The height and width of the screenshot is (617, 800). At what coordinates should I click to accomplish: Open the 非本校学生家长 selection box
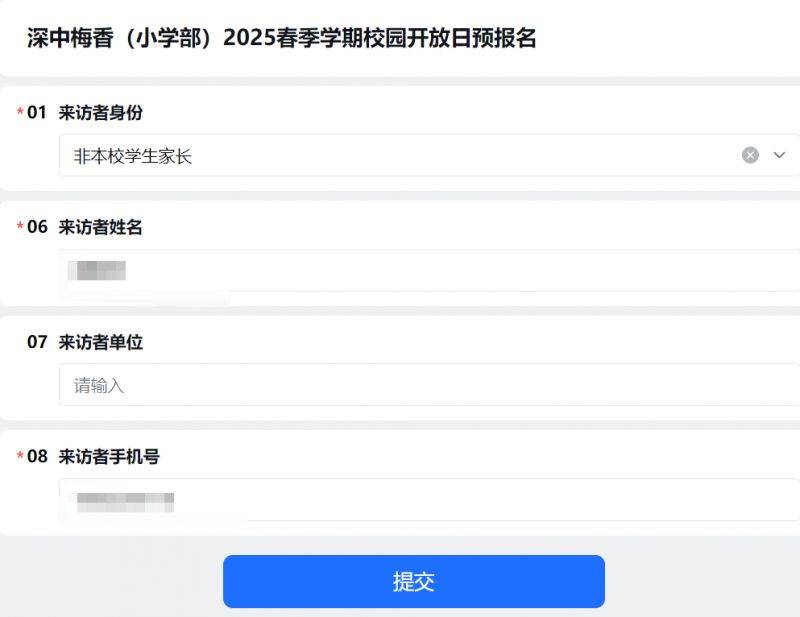[x=429, y=155]
